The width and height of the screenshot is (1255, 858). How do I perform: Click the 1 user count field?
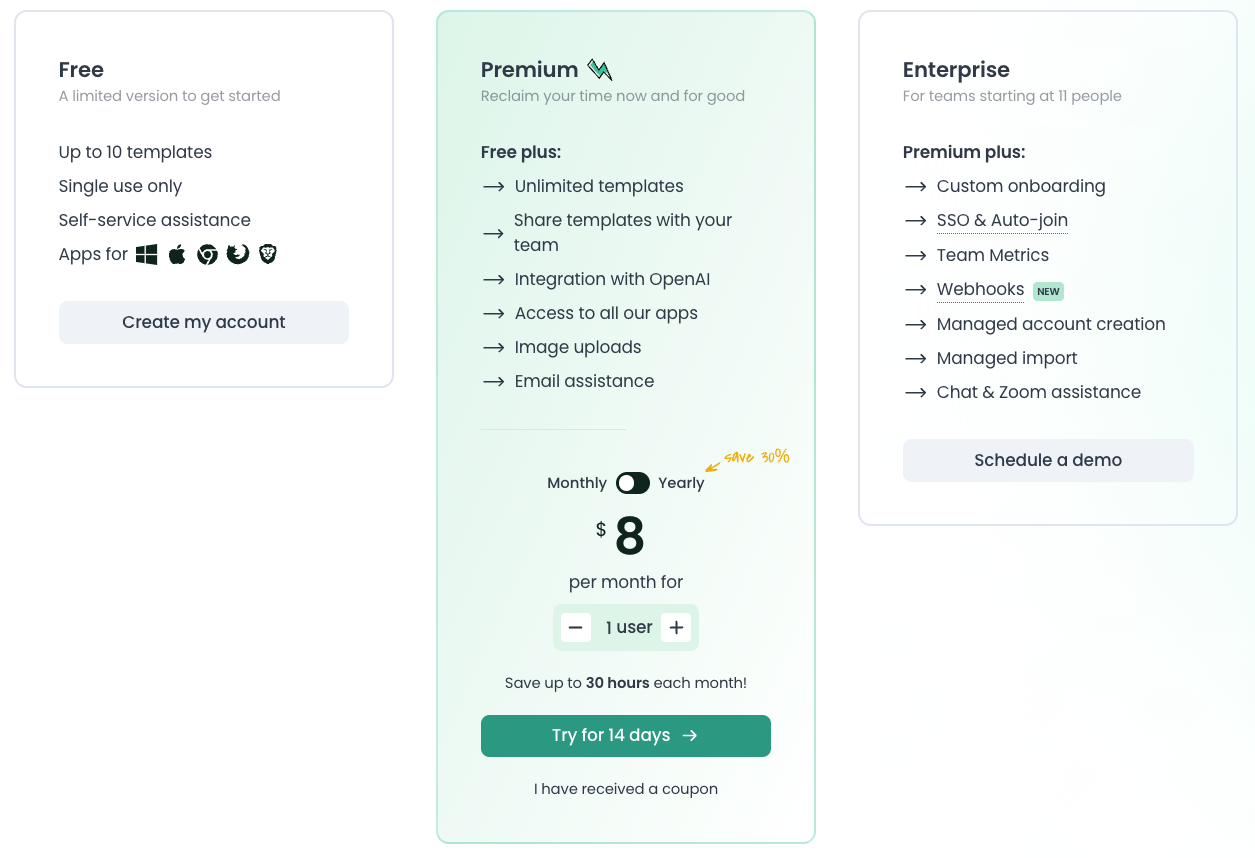(x=628, y=628)
